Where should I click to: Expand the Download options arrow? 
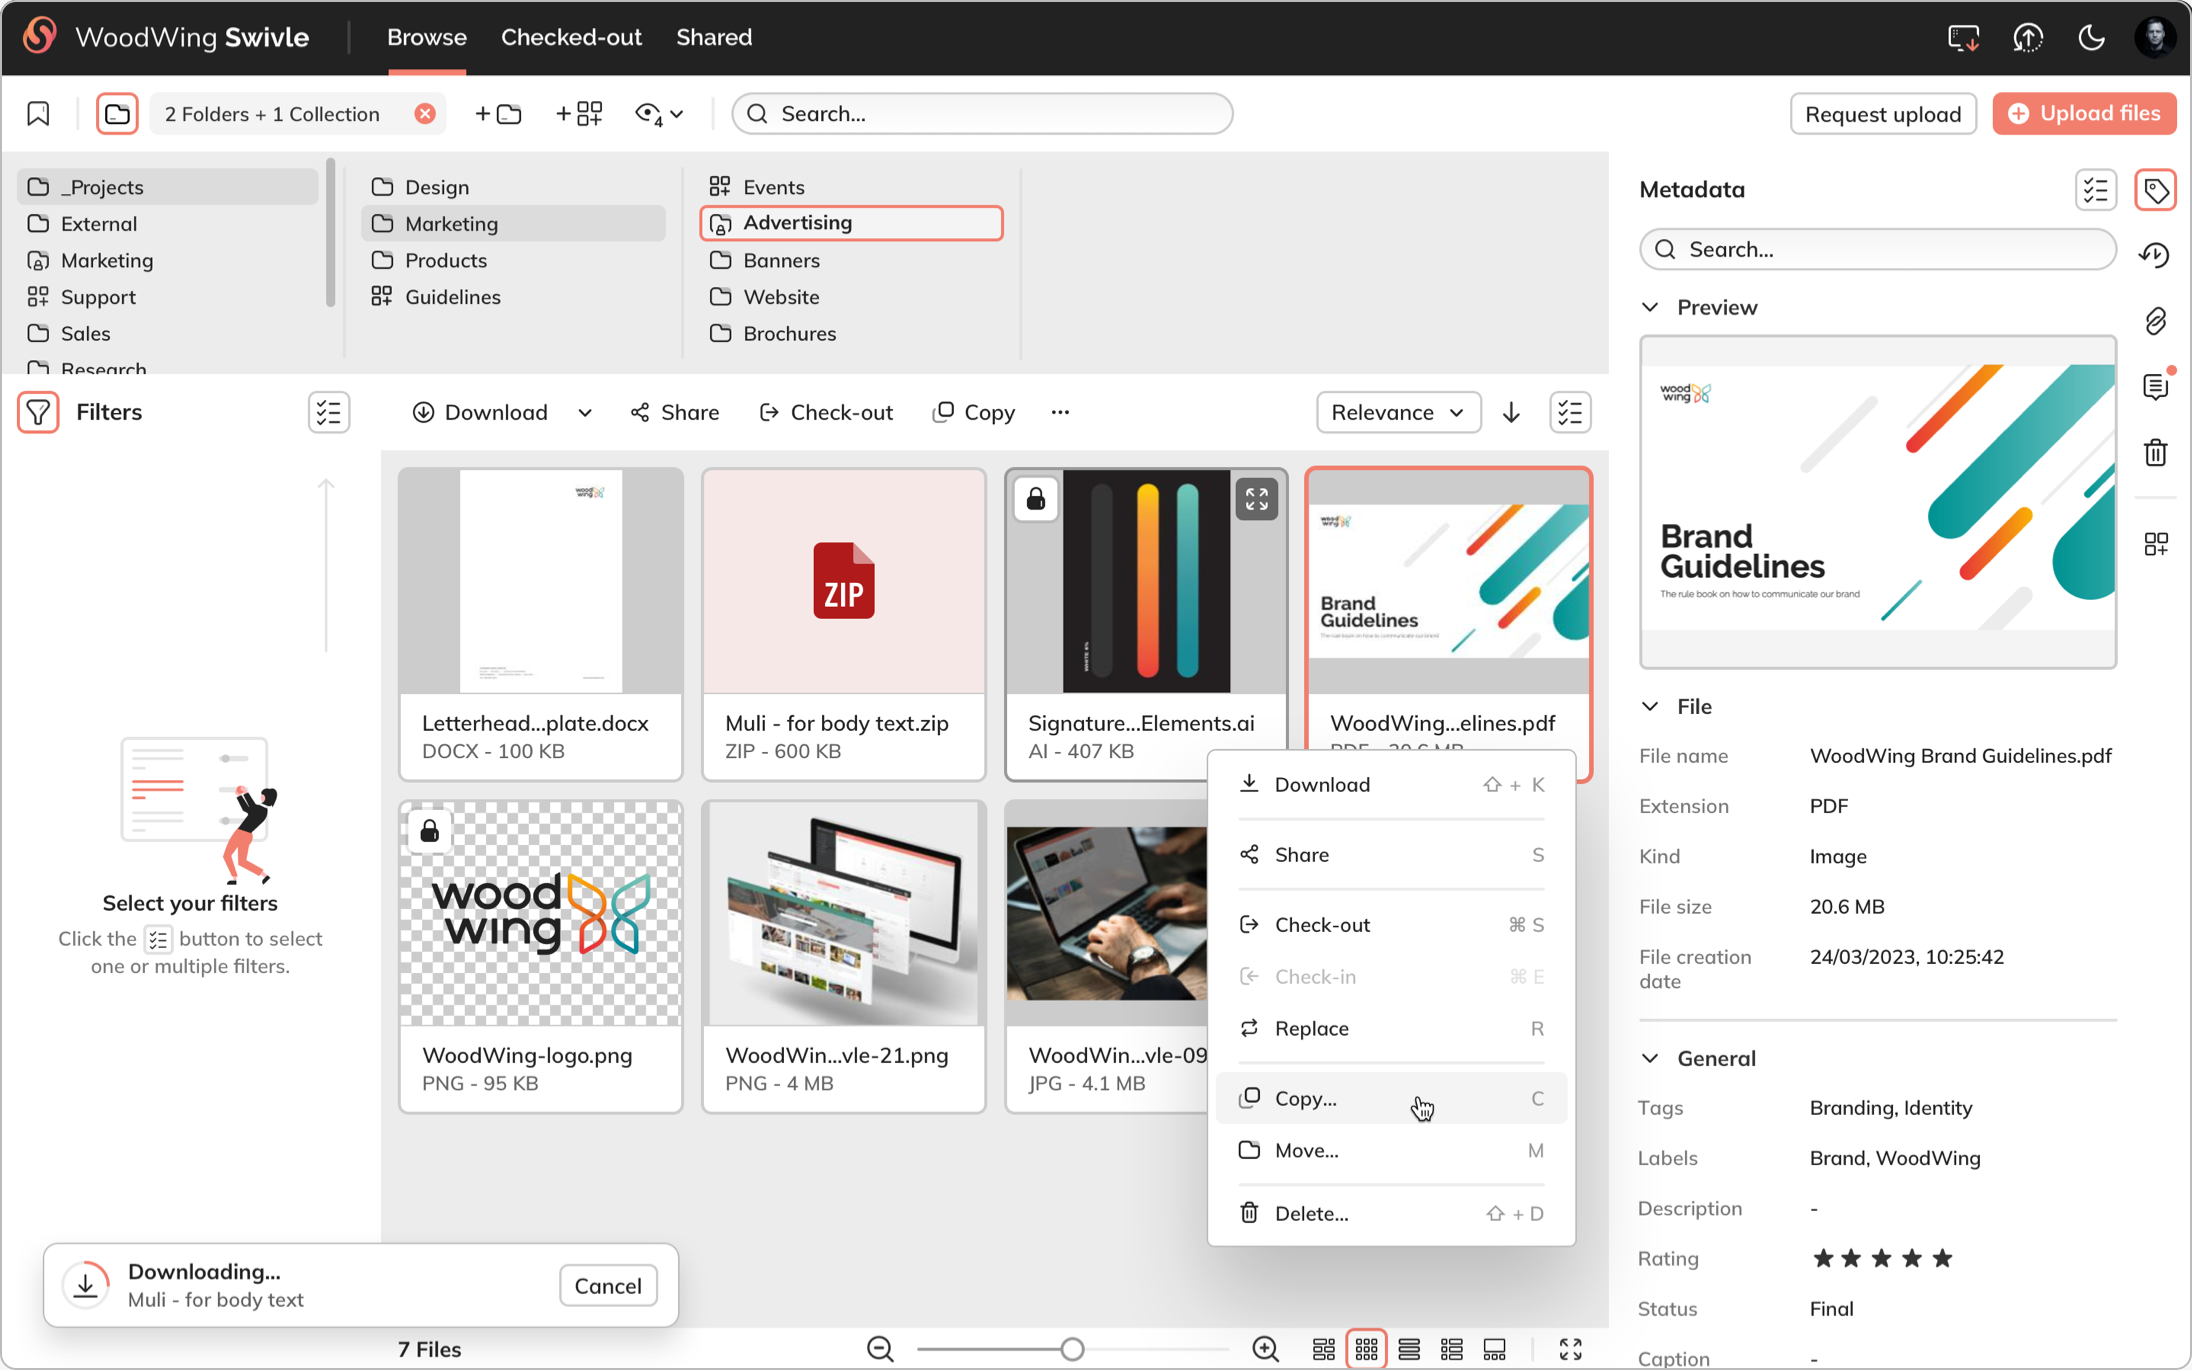pyautogui.click(x=585, y=412)
